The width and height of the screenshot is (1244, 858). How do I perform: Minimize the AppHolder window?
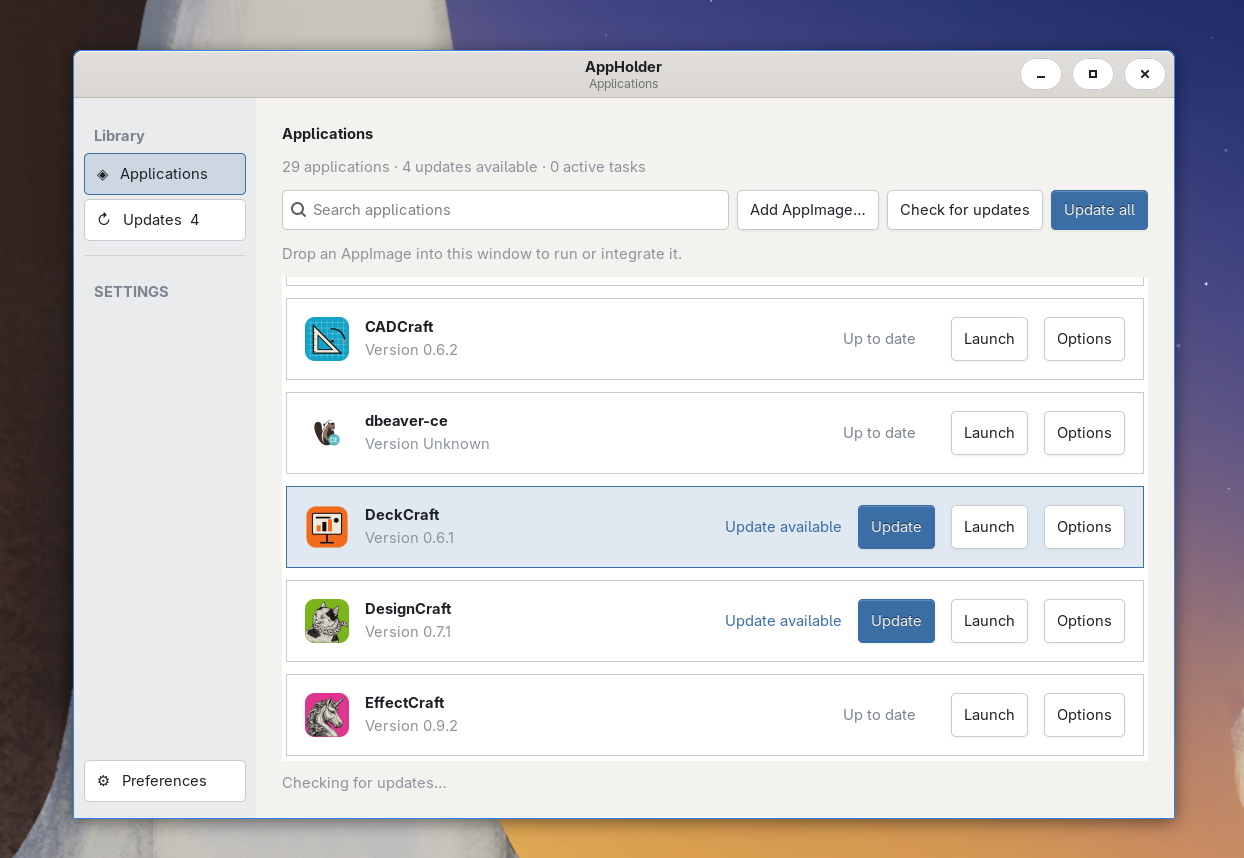[1041, 74]
